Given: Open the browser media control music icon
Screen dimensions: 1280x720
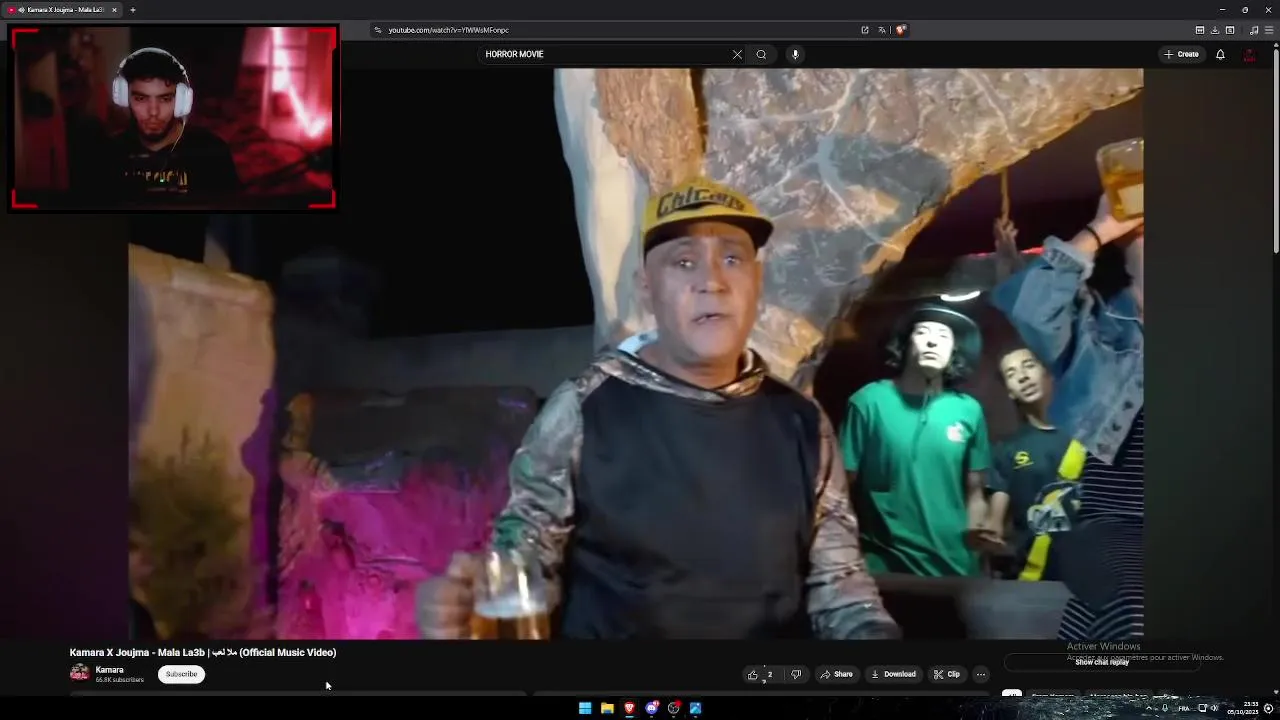Looking at the screenshot, I should pos(1254,30).
